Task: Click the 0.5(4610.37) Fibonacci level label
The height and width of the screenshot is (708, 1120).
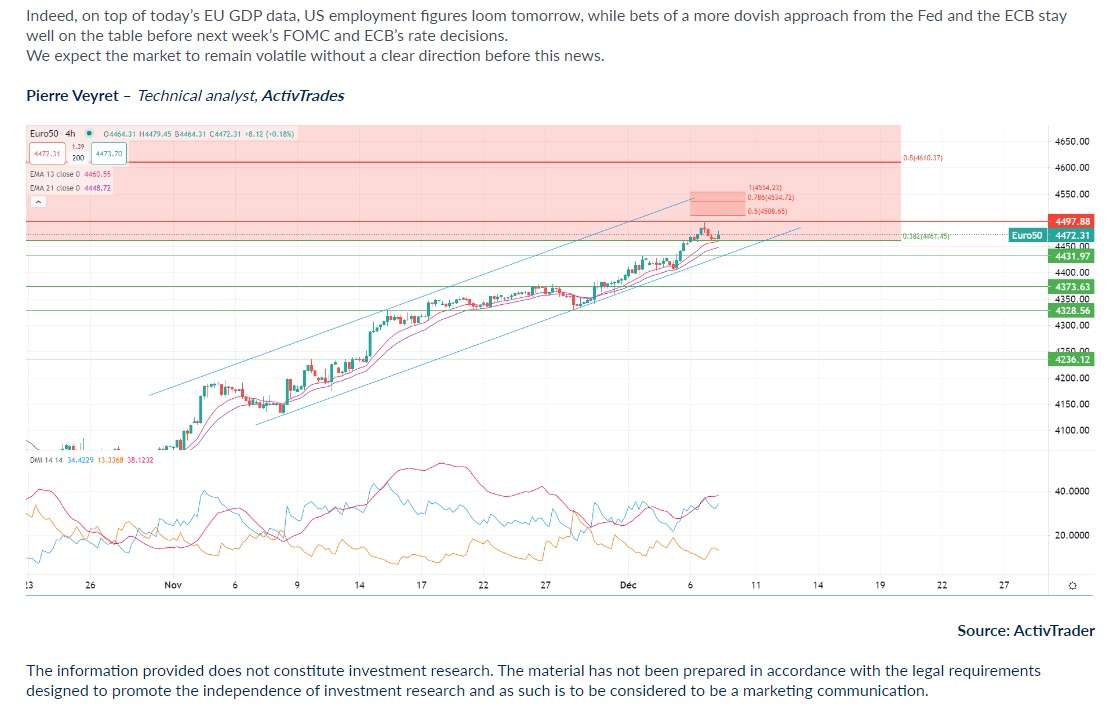Action: tap(923, 158)
